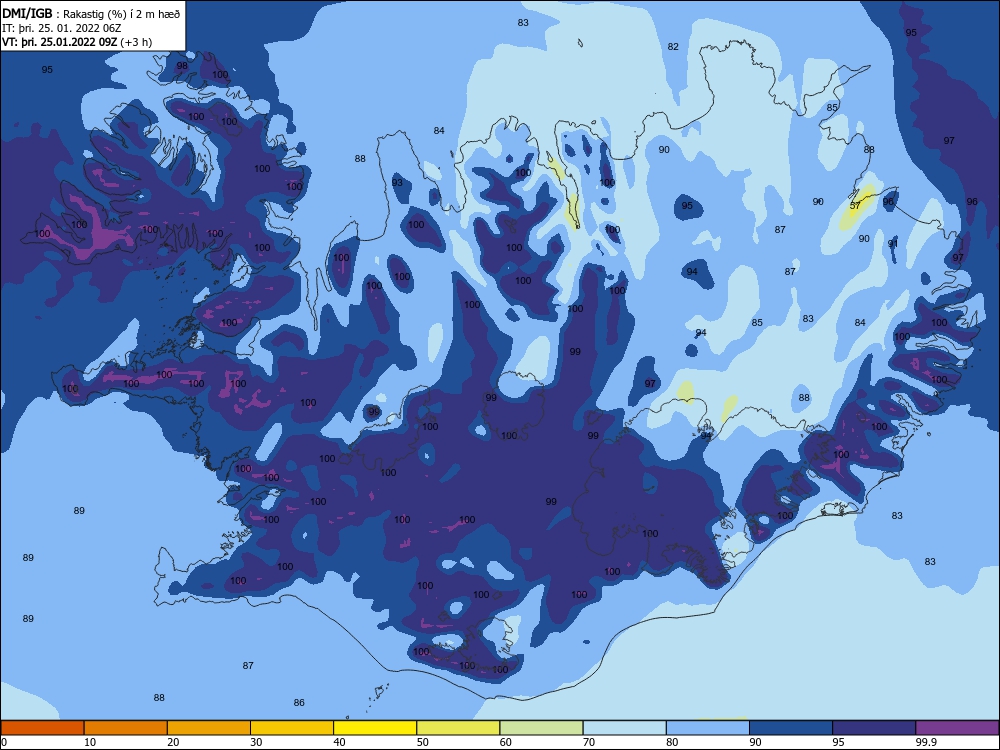The image size is (1000, 750).
Task: Select the line 'IT: þri. 25. 01. 2022 06Z'
Action: click(x=61, y=28)
